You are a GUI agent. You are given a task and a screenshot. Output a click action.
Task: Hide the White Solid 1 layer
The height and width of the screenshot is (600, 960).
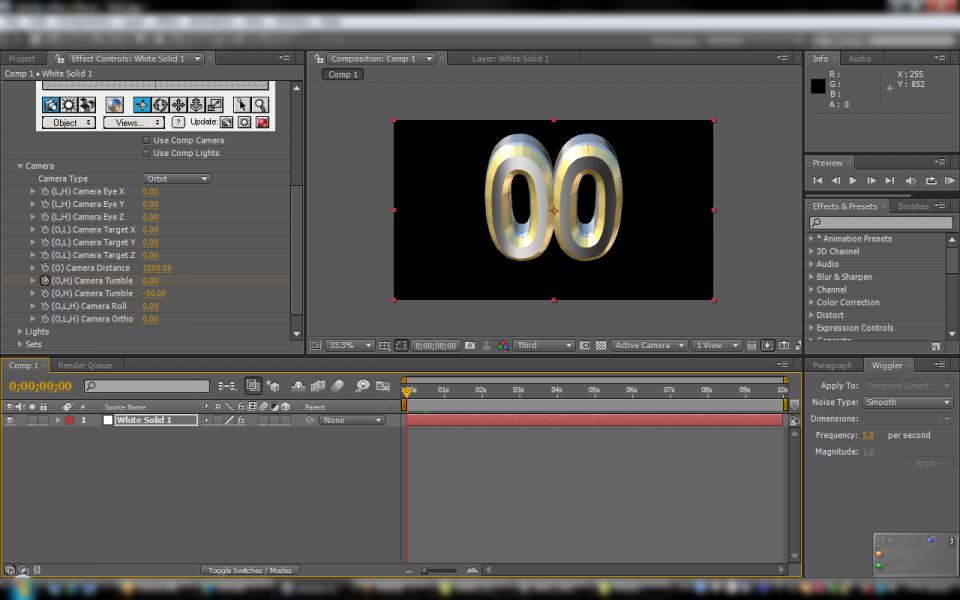pyautogui.click(x=10, y=421)
